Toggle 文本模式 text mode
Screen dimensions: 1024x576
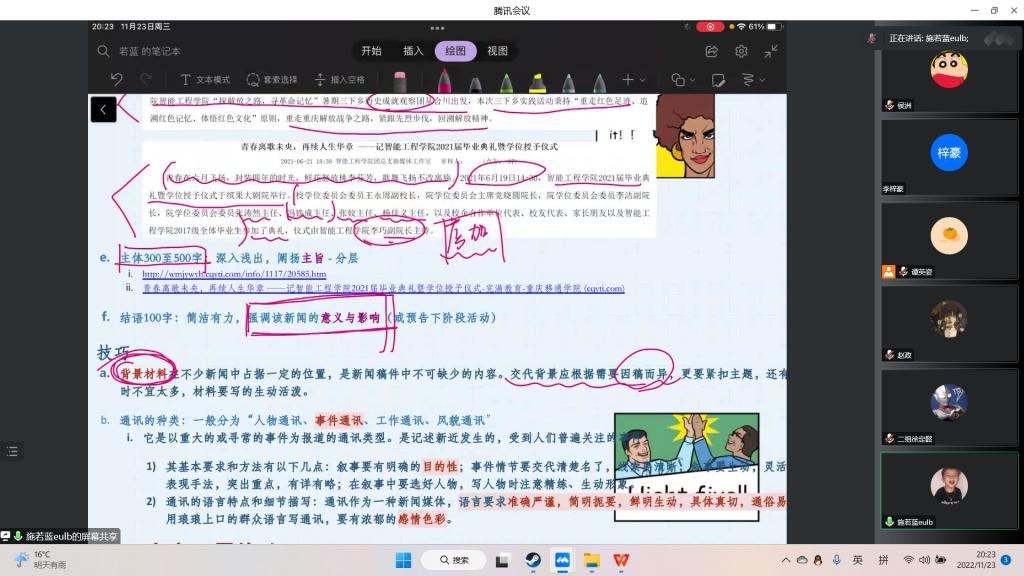[204, 80]
